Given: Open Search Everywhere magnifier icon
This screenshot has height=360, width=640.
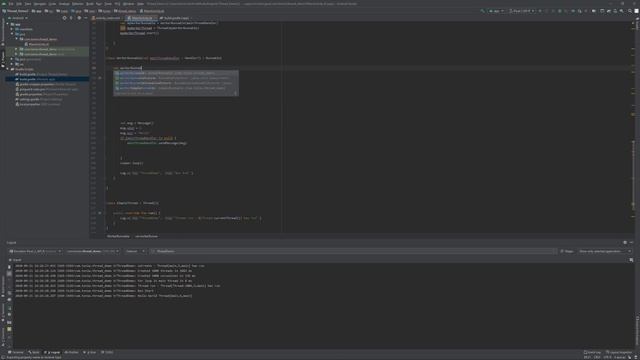Looking at the screenshot, I should [630, 11].
